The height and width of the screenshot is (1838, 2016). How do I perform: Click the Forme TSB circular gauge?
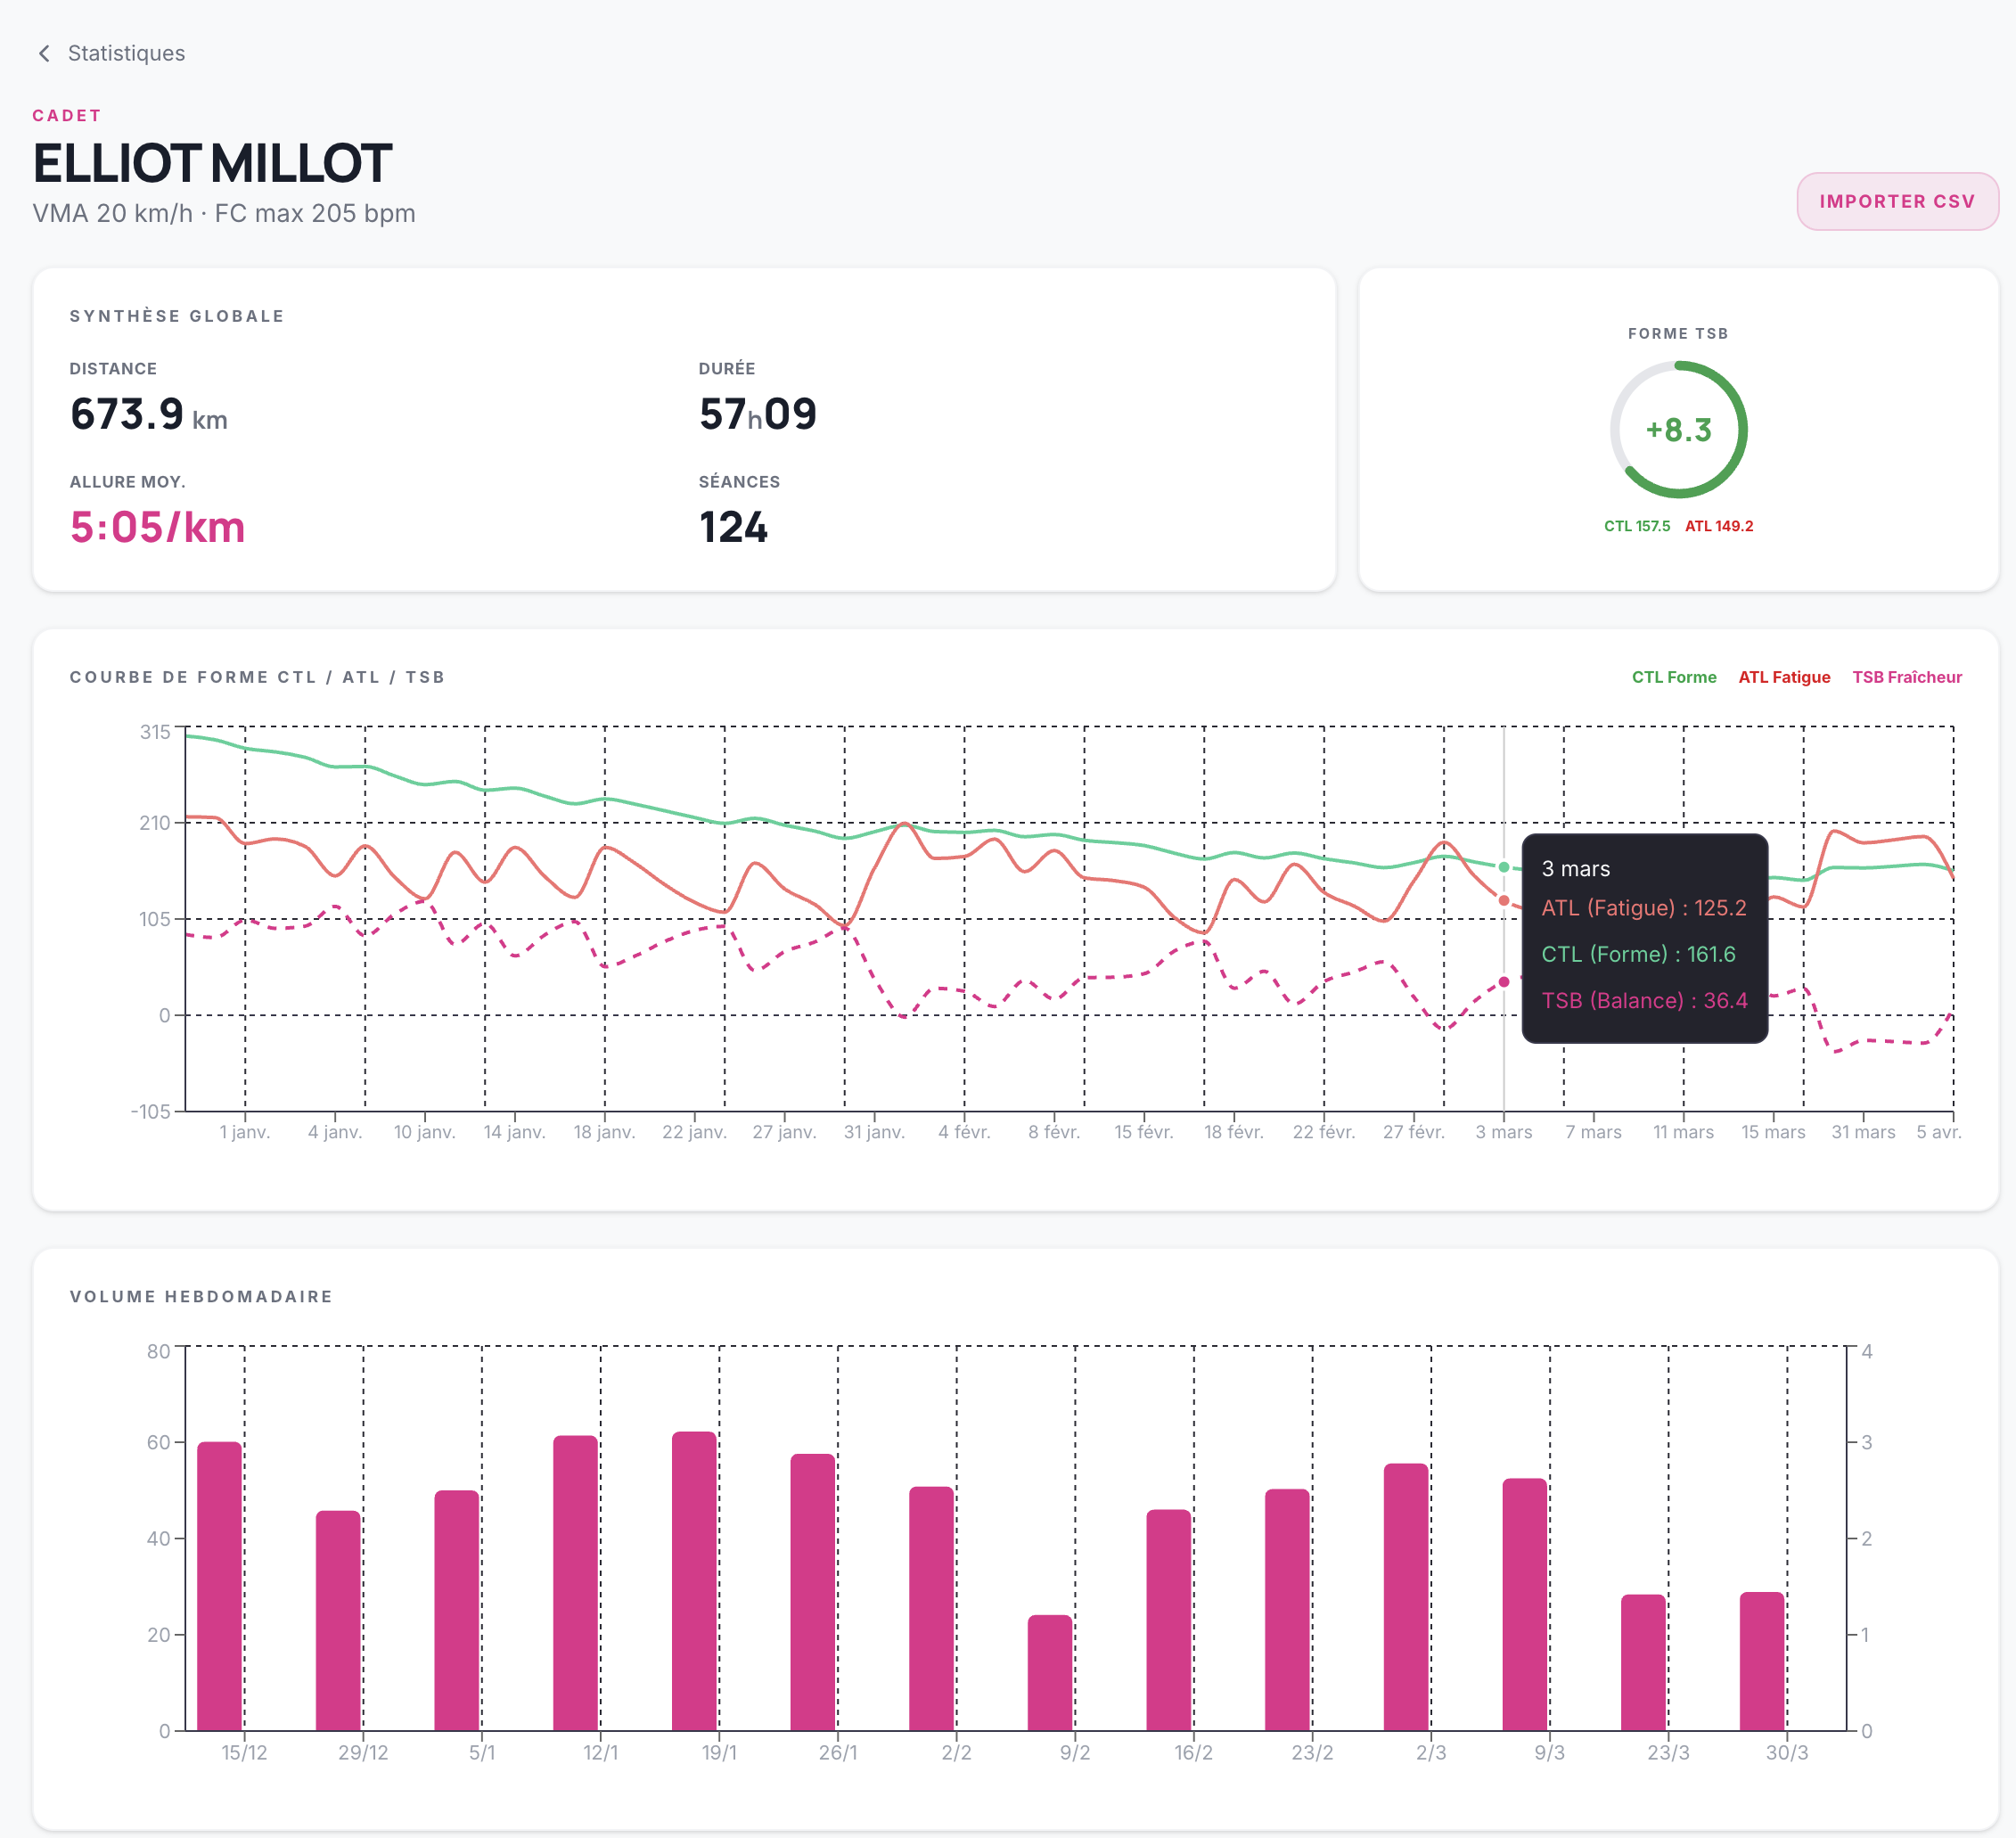point(1678,429)
